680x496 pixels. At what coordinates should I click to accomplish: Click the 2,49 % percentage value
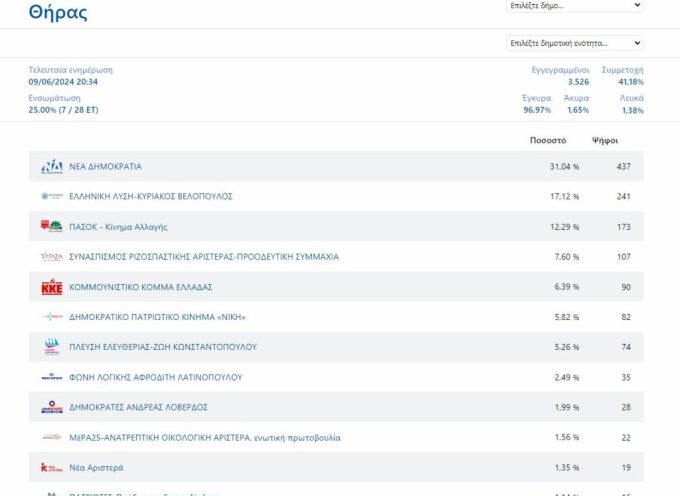[566, 377]
